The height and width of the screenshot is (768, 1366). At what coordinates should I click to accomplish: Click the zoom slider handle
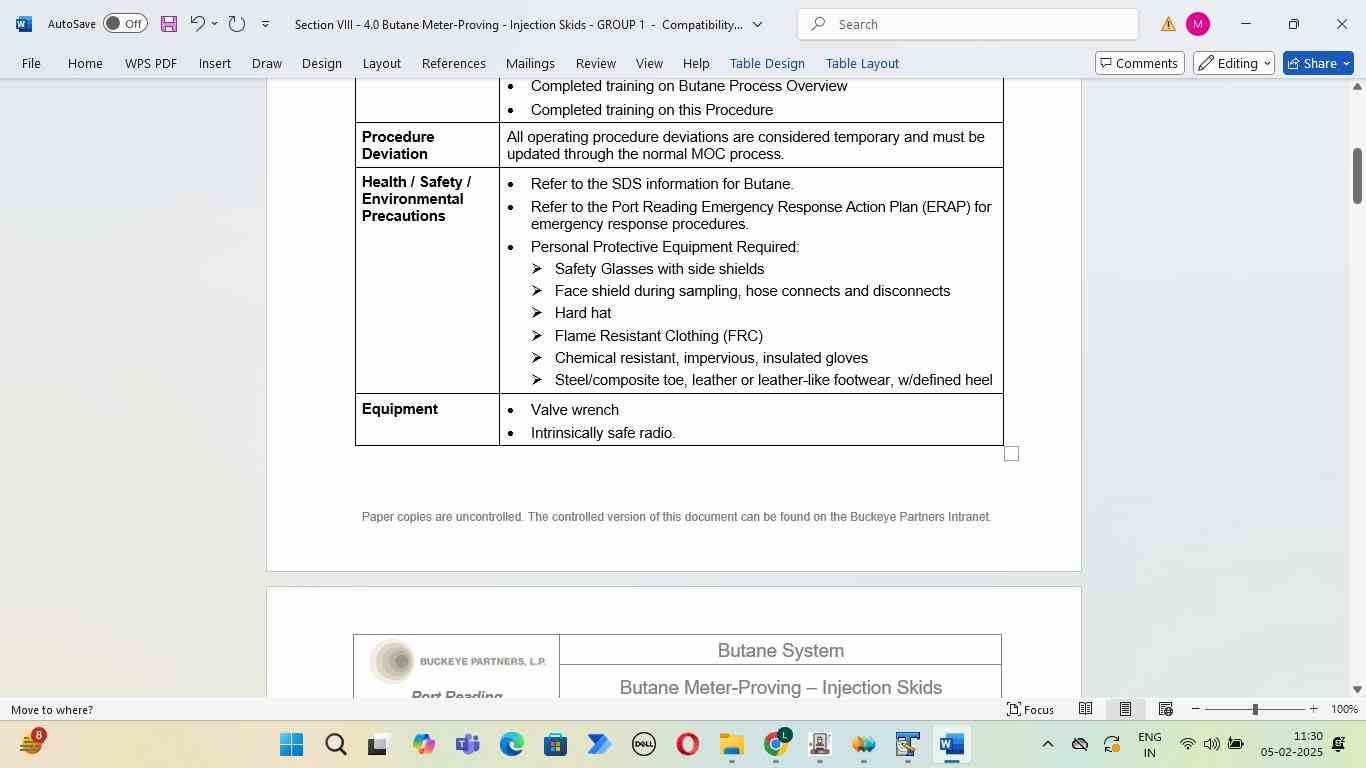tap(1255, 709)
